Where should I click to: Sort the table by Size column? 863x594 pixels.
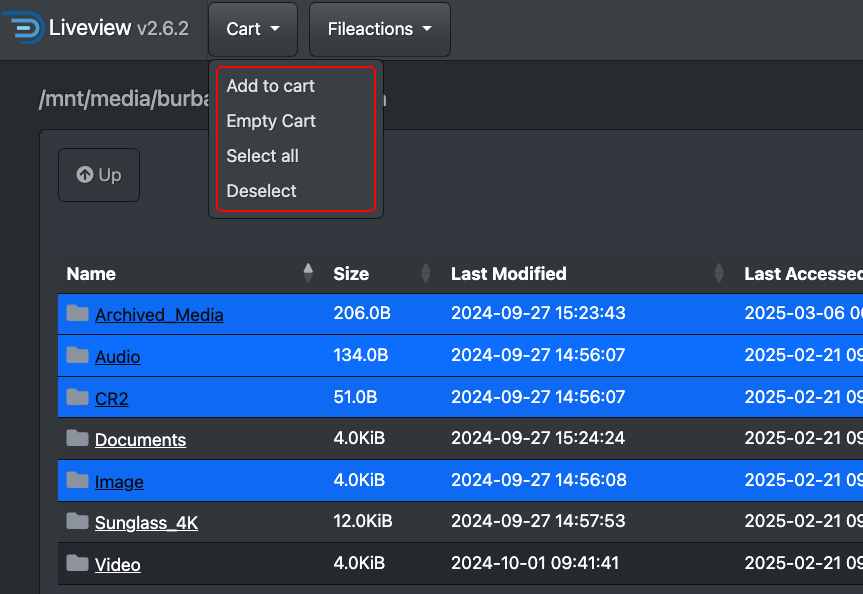tap(351, 273)
